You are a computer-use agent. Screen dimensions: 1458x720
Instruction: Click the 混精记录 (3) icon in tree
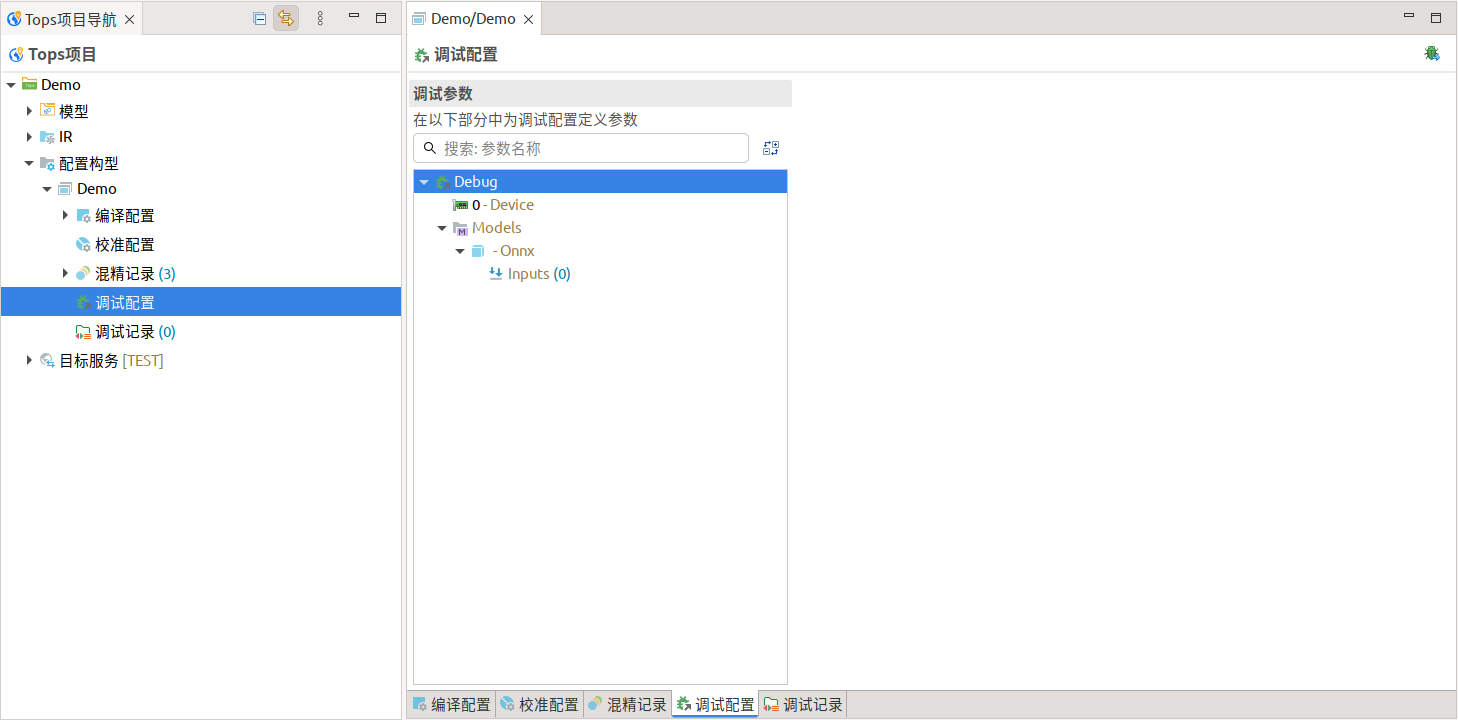[x=83, y=273]
